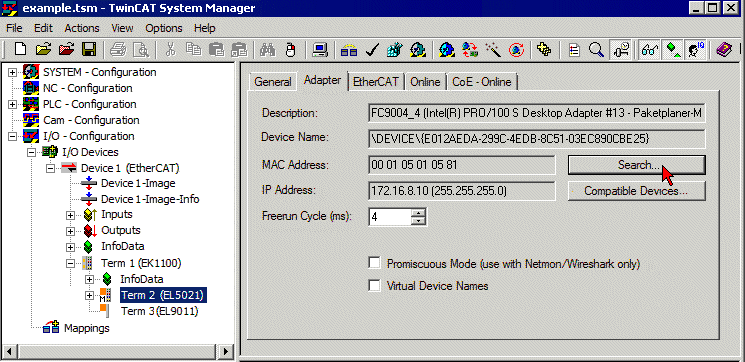The height and width of the screenshot is (362, 745).
Task: Increase Freerun Cycle with the up arrow
Action: 418,212
